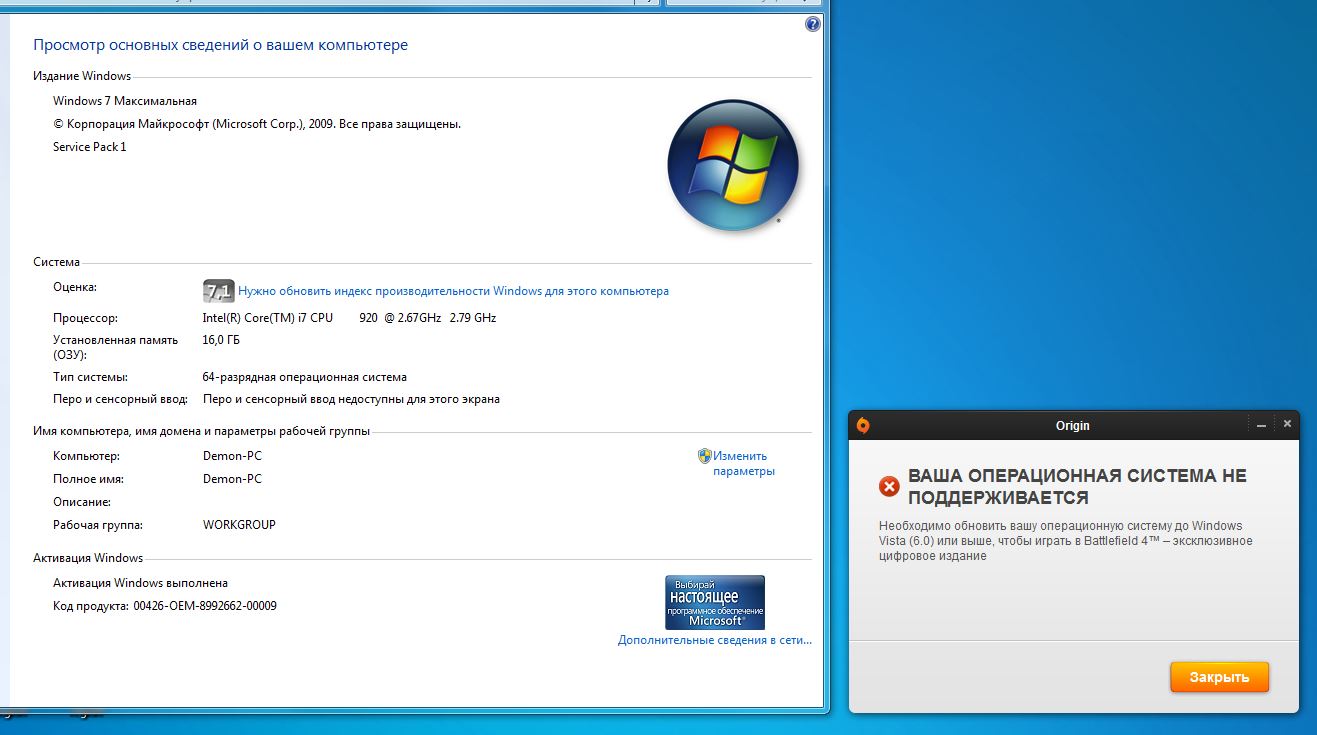Click the Процессор label

(85, 318)
